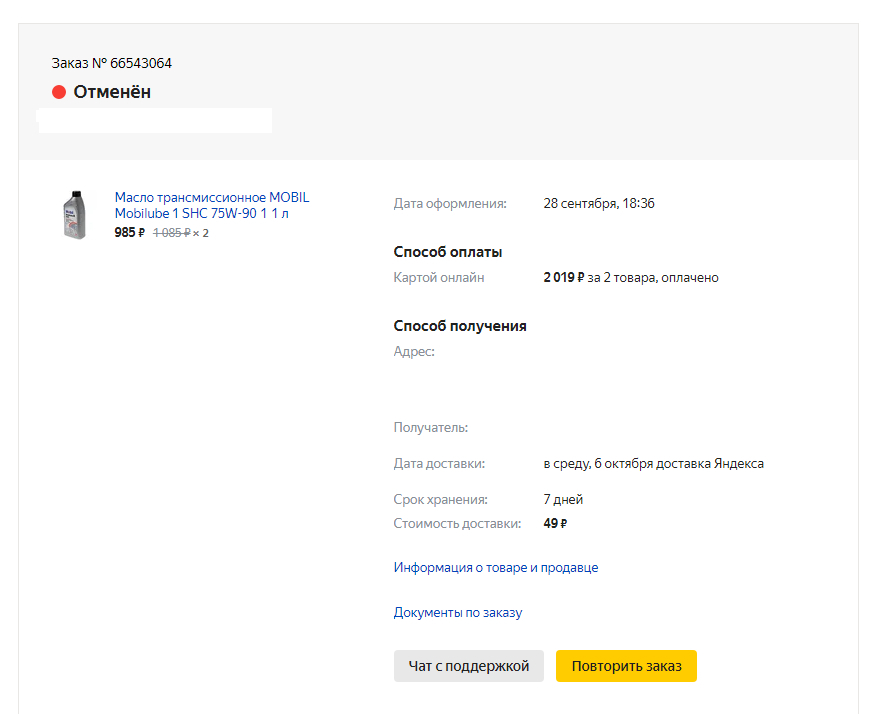This screenshot has width=893, height=714.
Task: Click the 7 дней storage period value
Action: click(563, 499)
